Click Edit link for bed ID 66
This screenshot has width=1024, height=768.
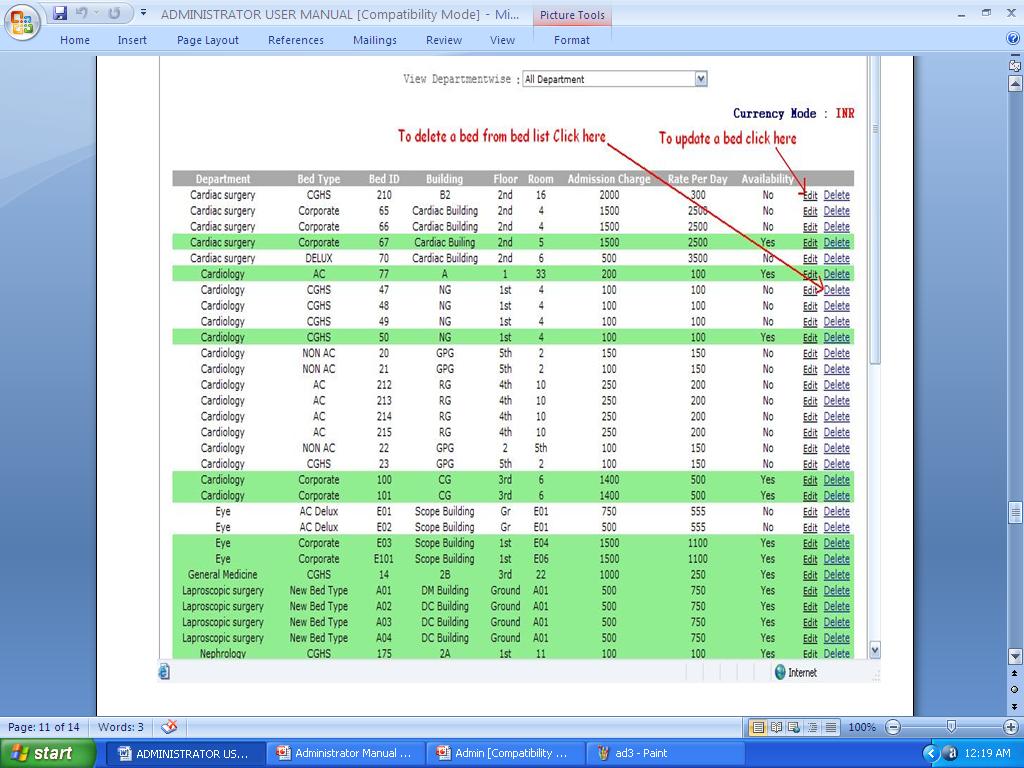coord(810,227)
